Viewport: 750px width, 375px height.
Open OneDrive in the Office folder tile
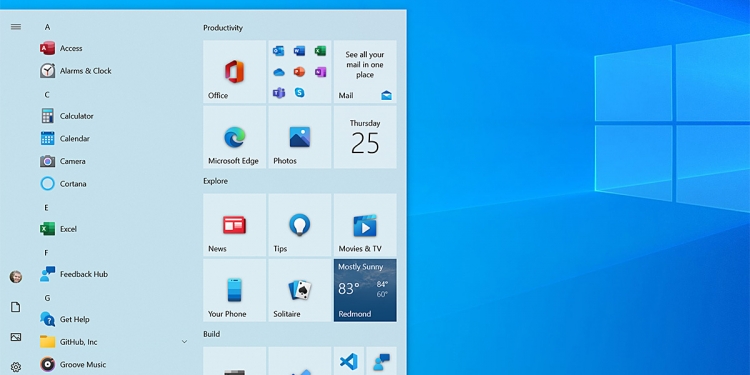click(x=278, y=72)
